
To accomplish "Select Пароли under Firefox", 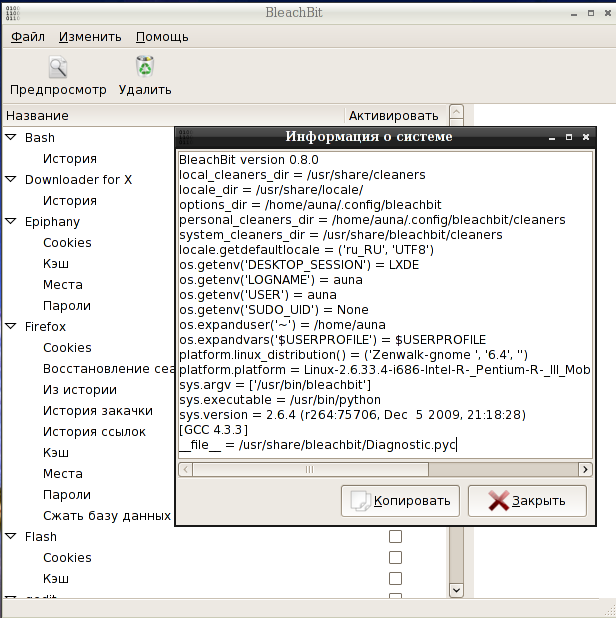I will tap(67, 495).
